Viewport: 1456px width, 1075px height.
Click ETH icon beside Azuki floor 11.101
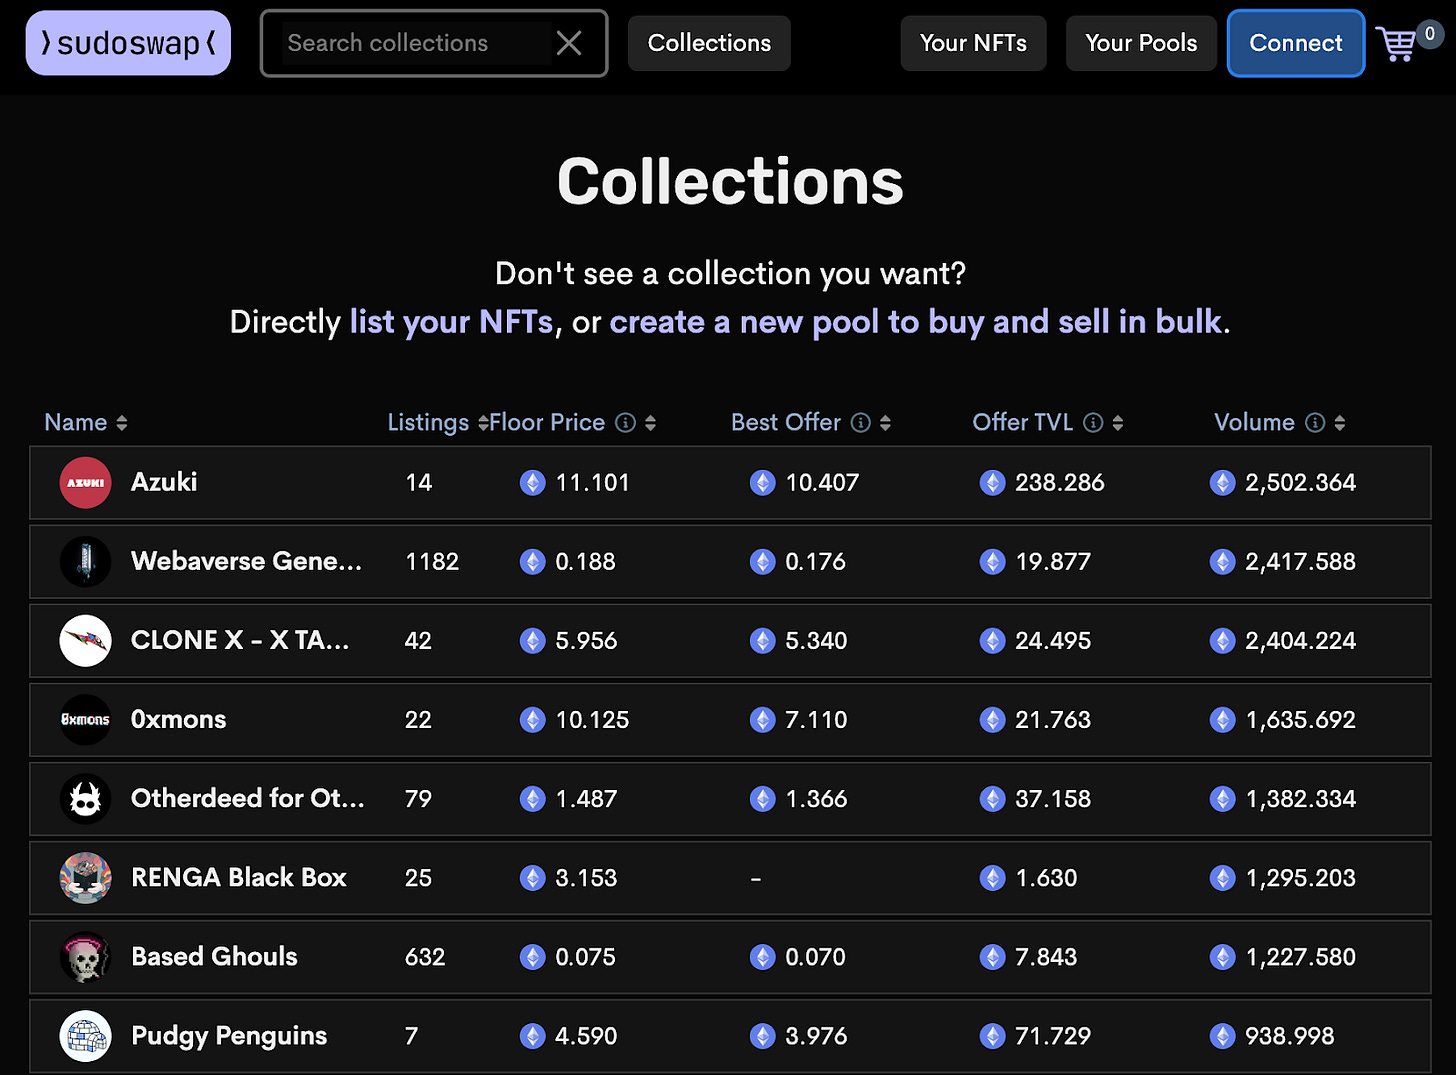pos(533,483)
